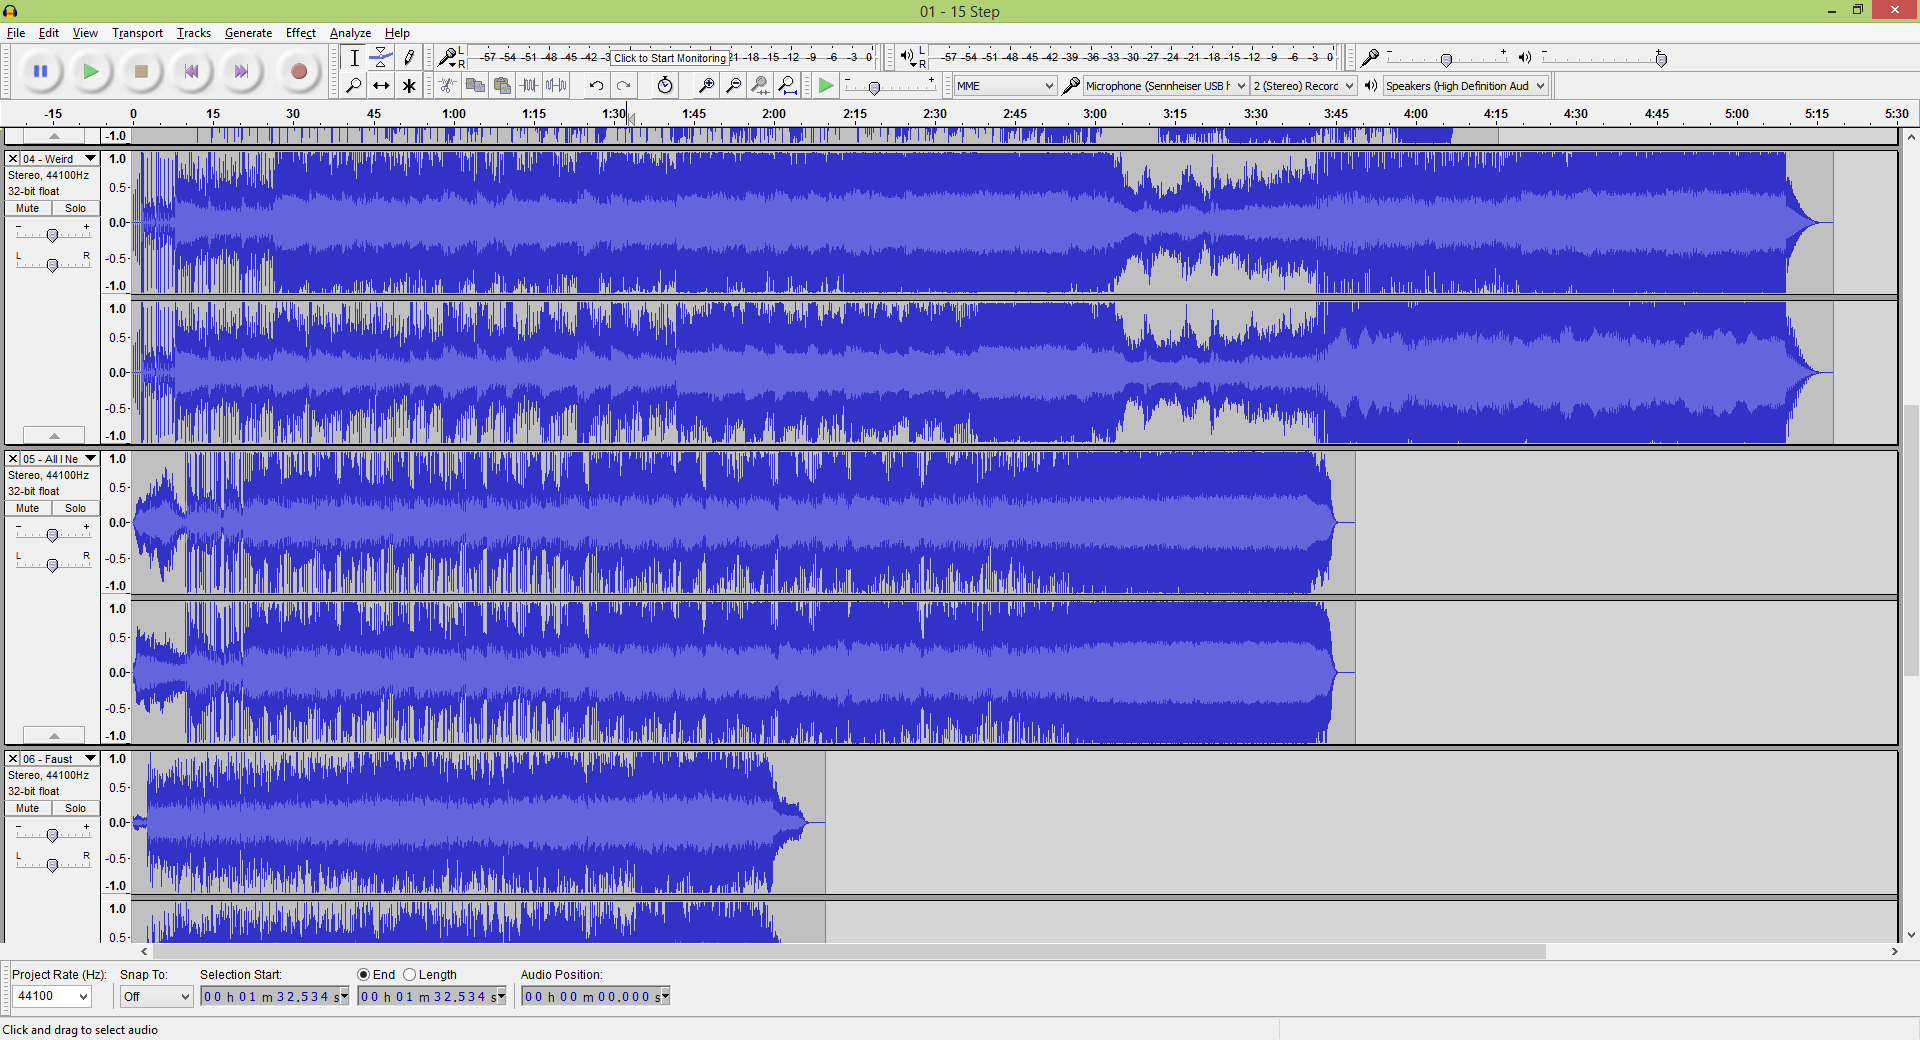
Task: Select the Multi-Tool asterisk icon
Action: pos(409,86)
